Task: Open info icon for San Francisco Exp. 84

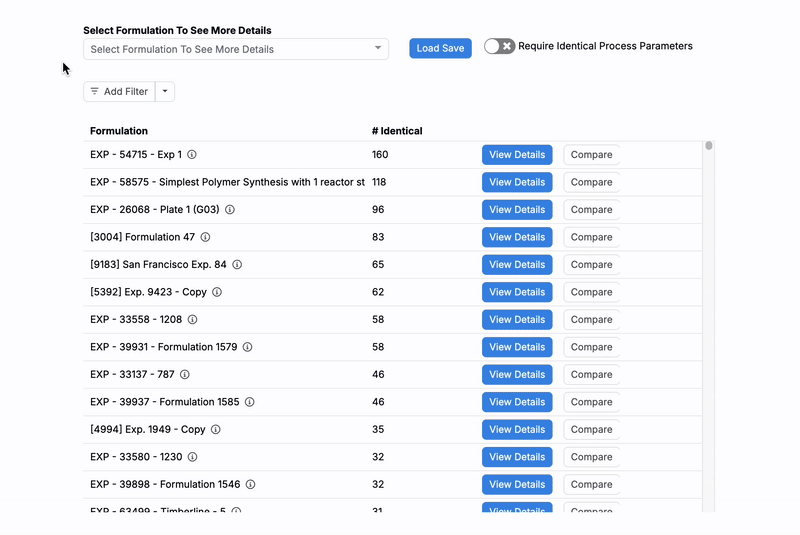Action: coord(237,265)
